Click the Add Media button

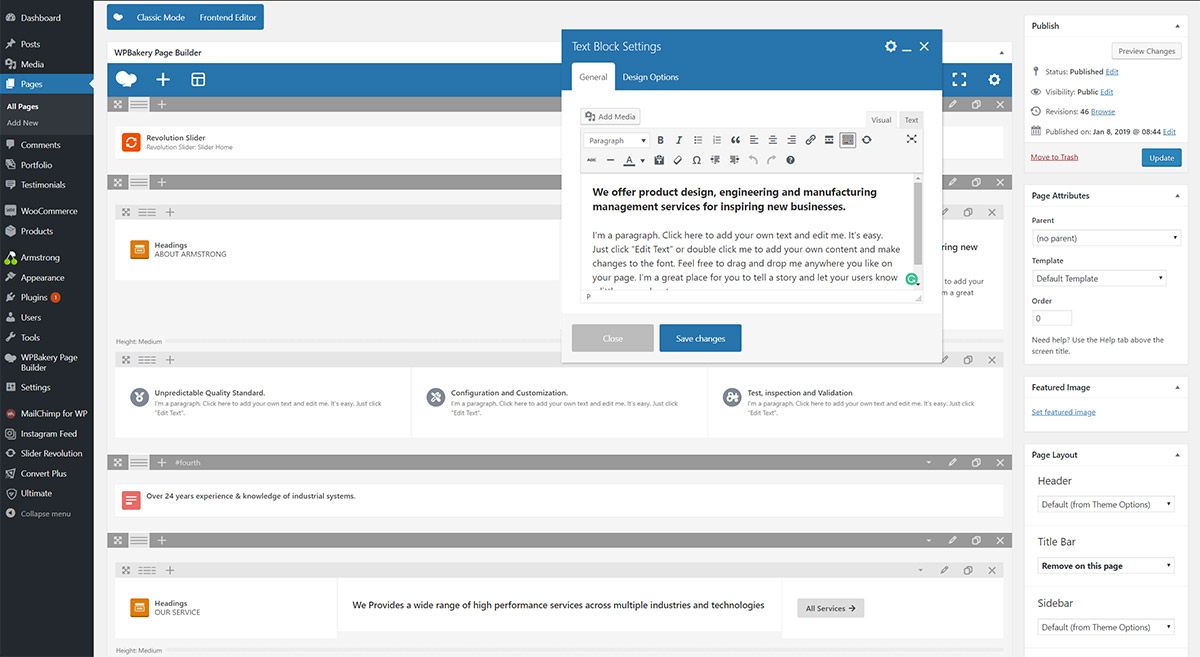tap(610, 117)
